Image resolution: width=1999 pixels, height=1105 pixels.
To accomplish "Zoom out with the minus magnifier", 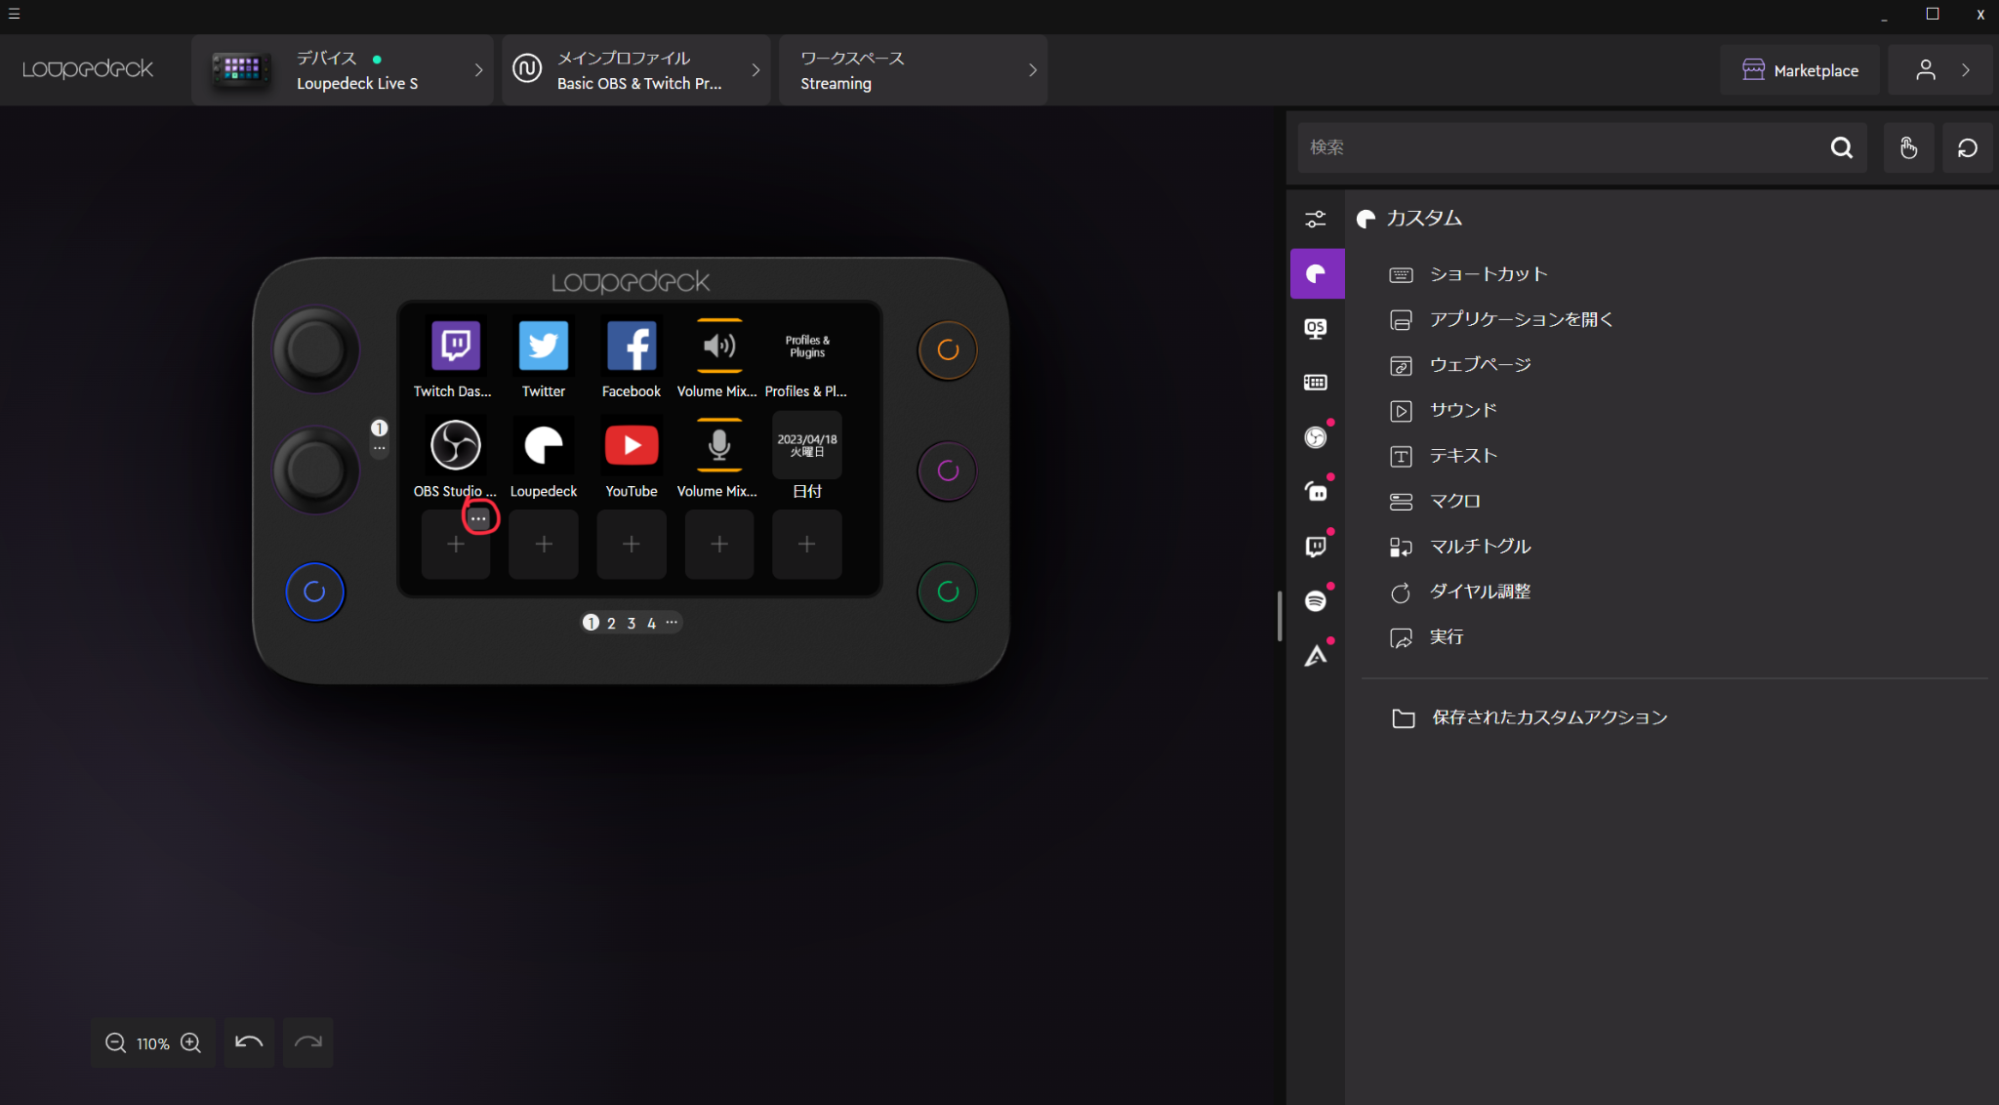I will 116,1043.
